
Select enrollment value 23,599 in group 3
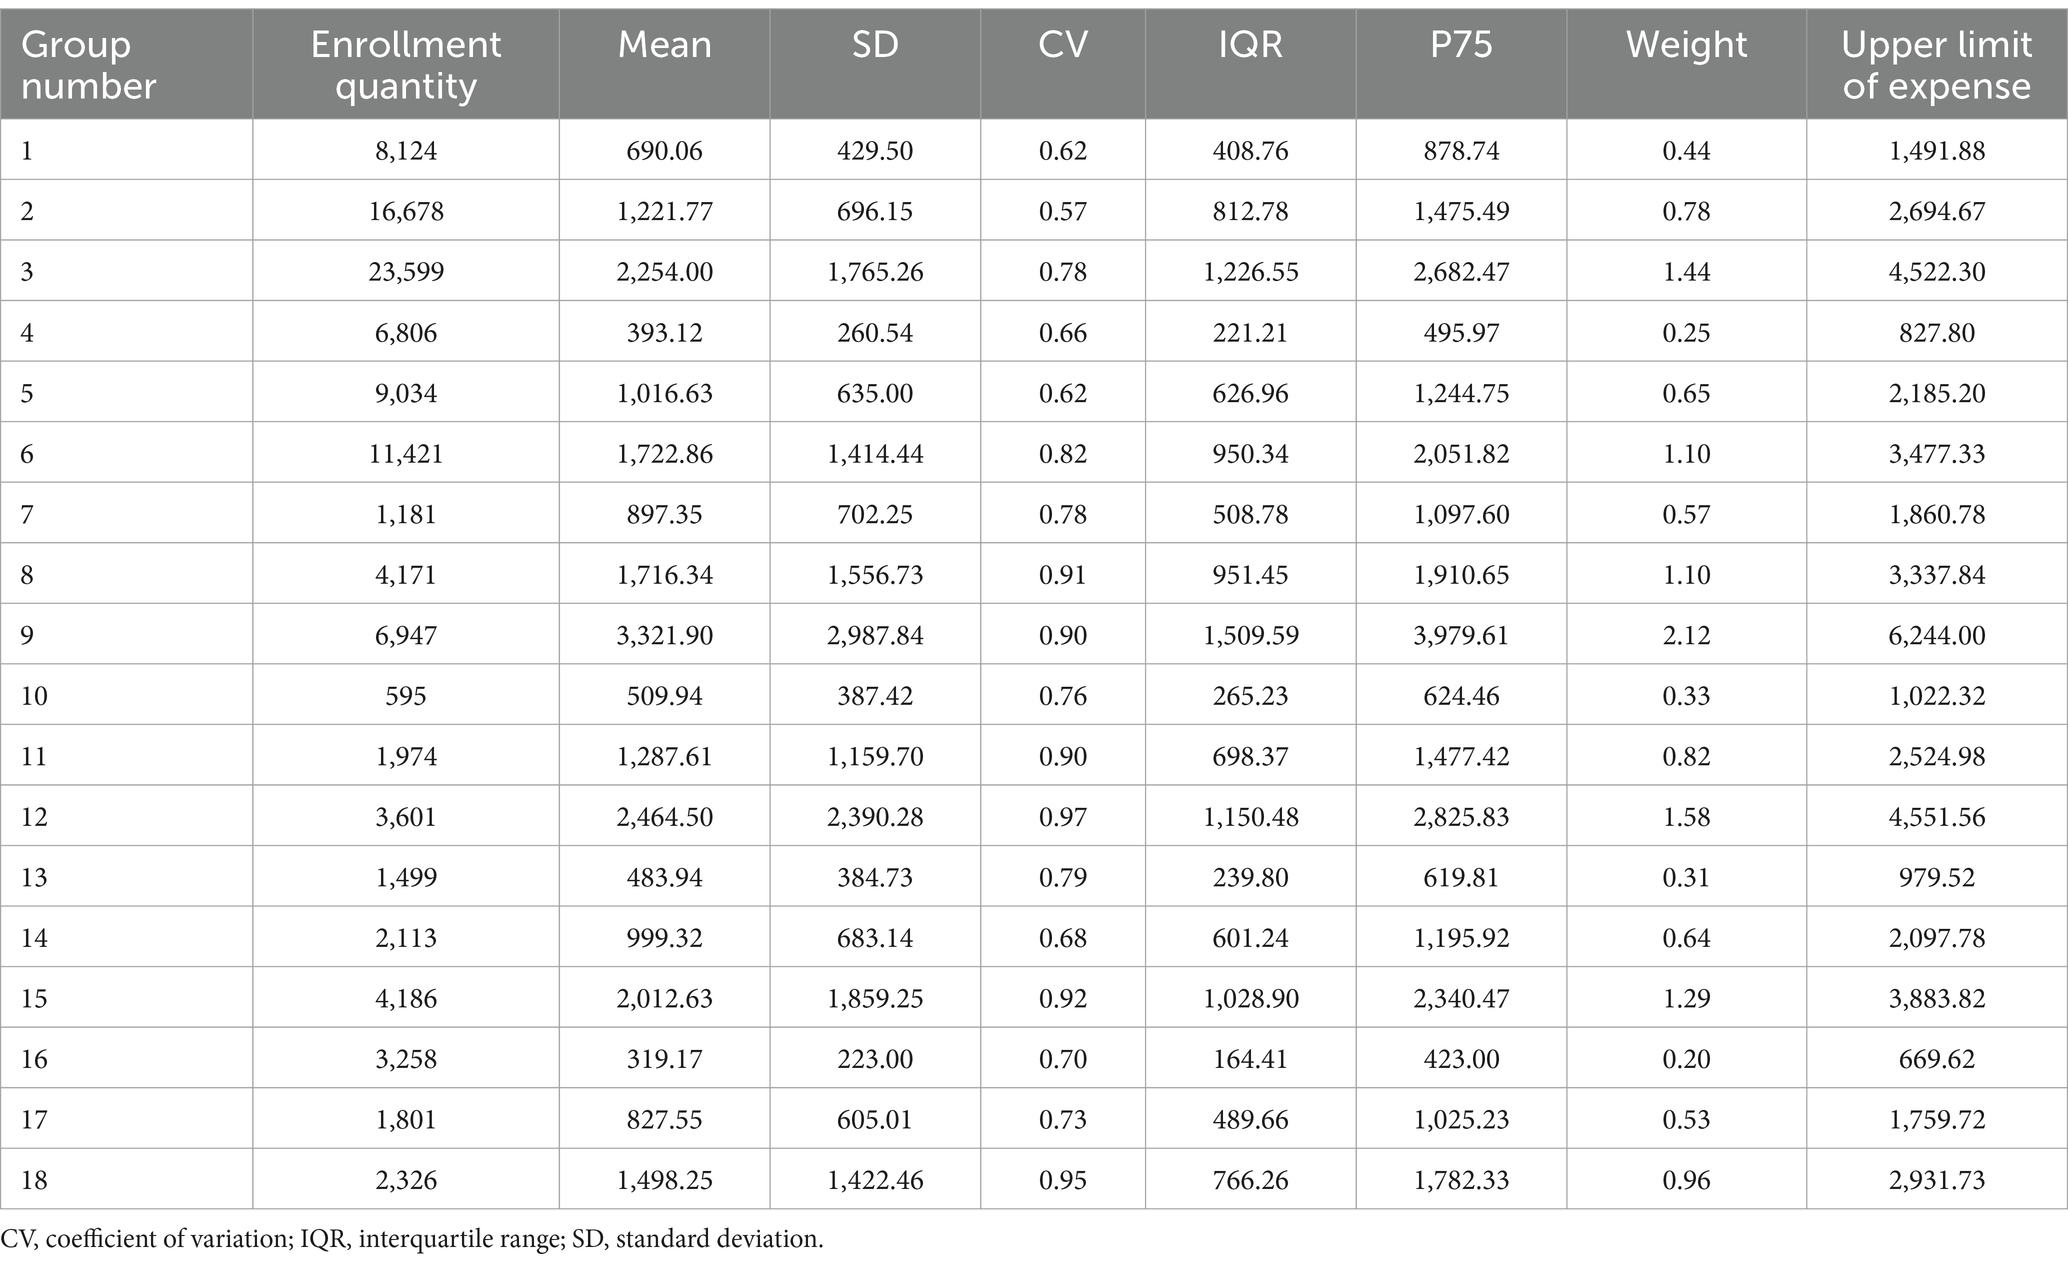[x=405, y=272]
